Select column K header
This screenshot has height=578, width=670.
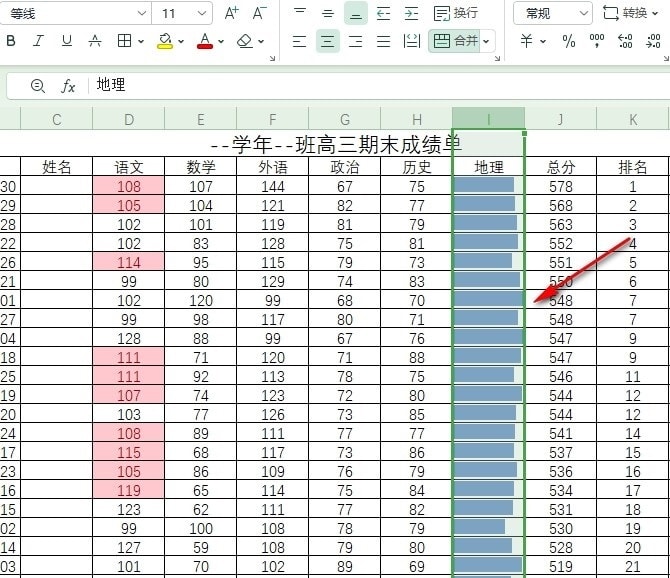point(633,119)
